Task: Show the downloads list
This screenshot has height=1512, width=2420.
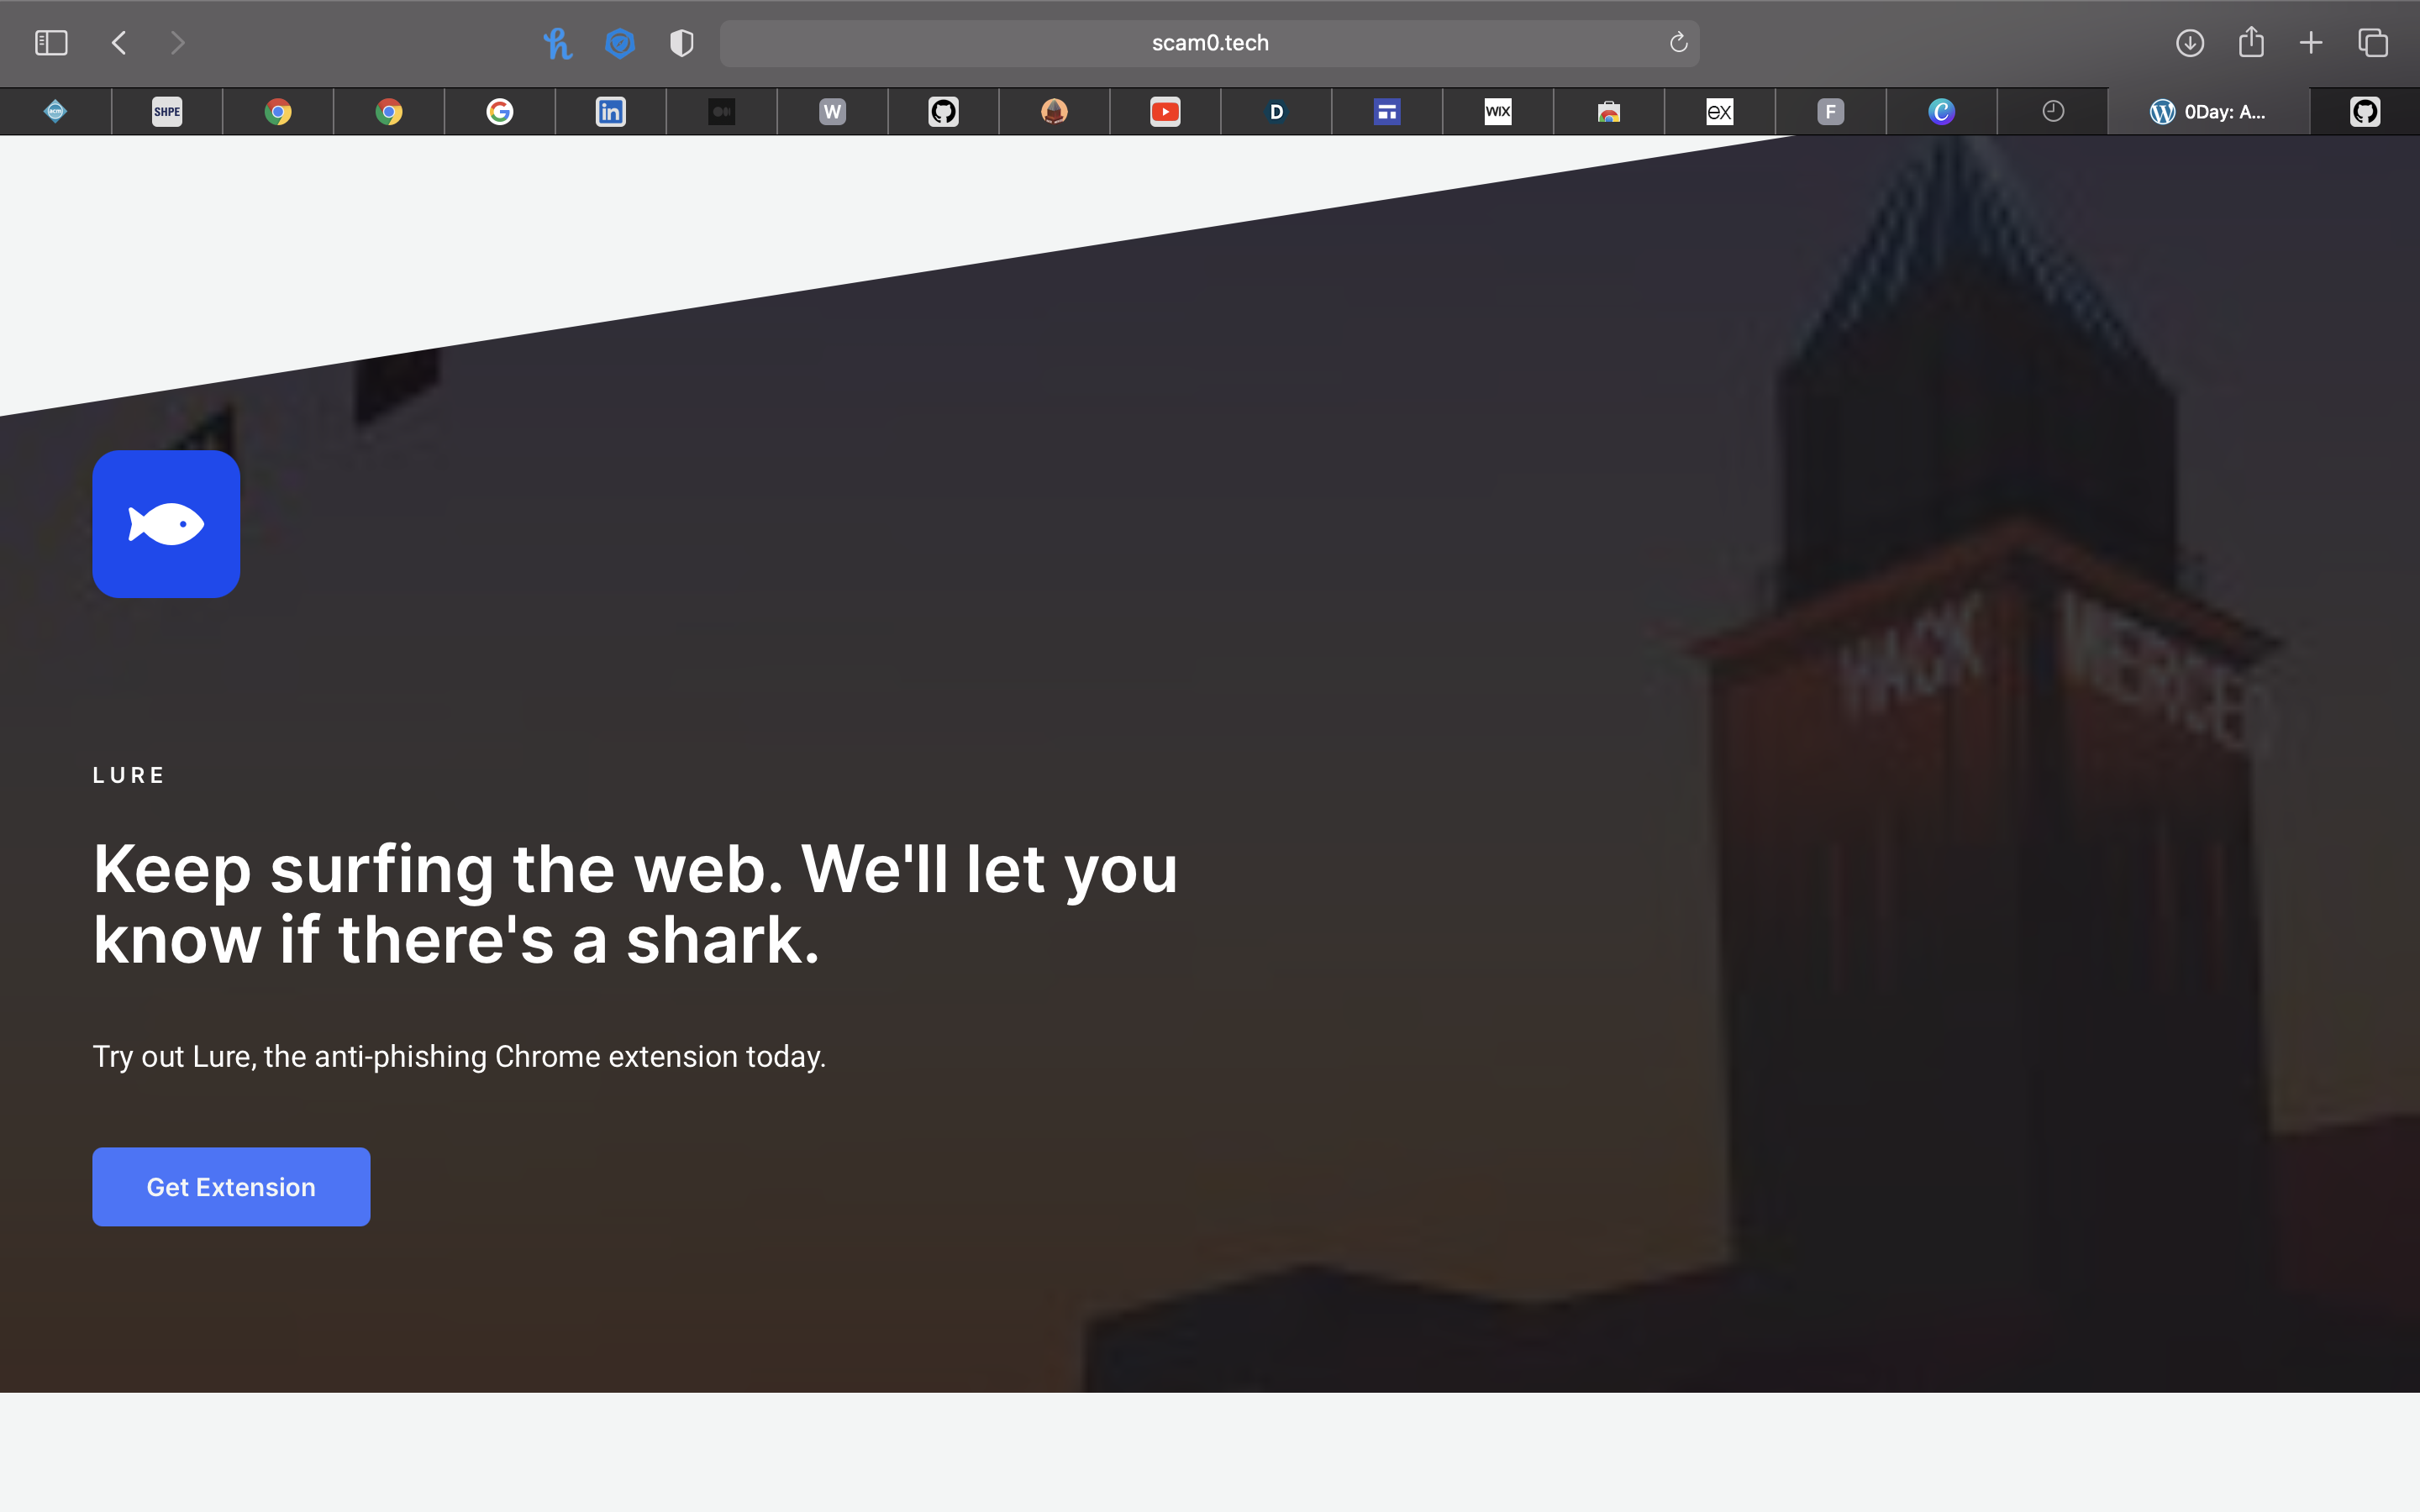Action: pyautogui.click(x=2190, y=43)
